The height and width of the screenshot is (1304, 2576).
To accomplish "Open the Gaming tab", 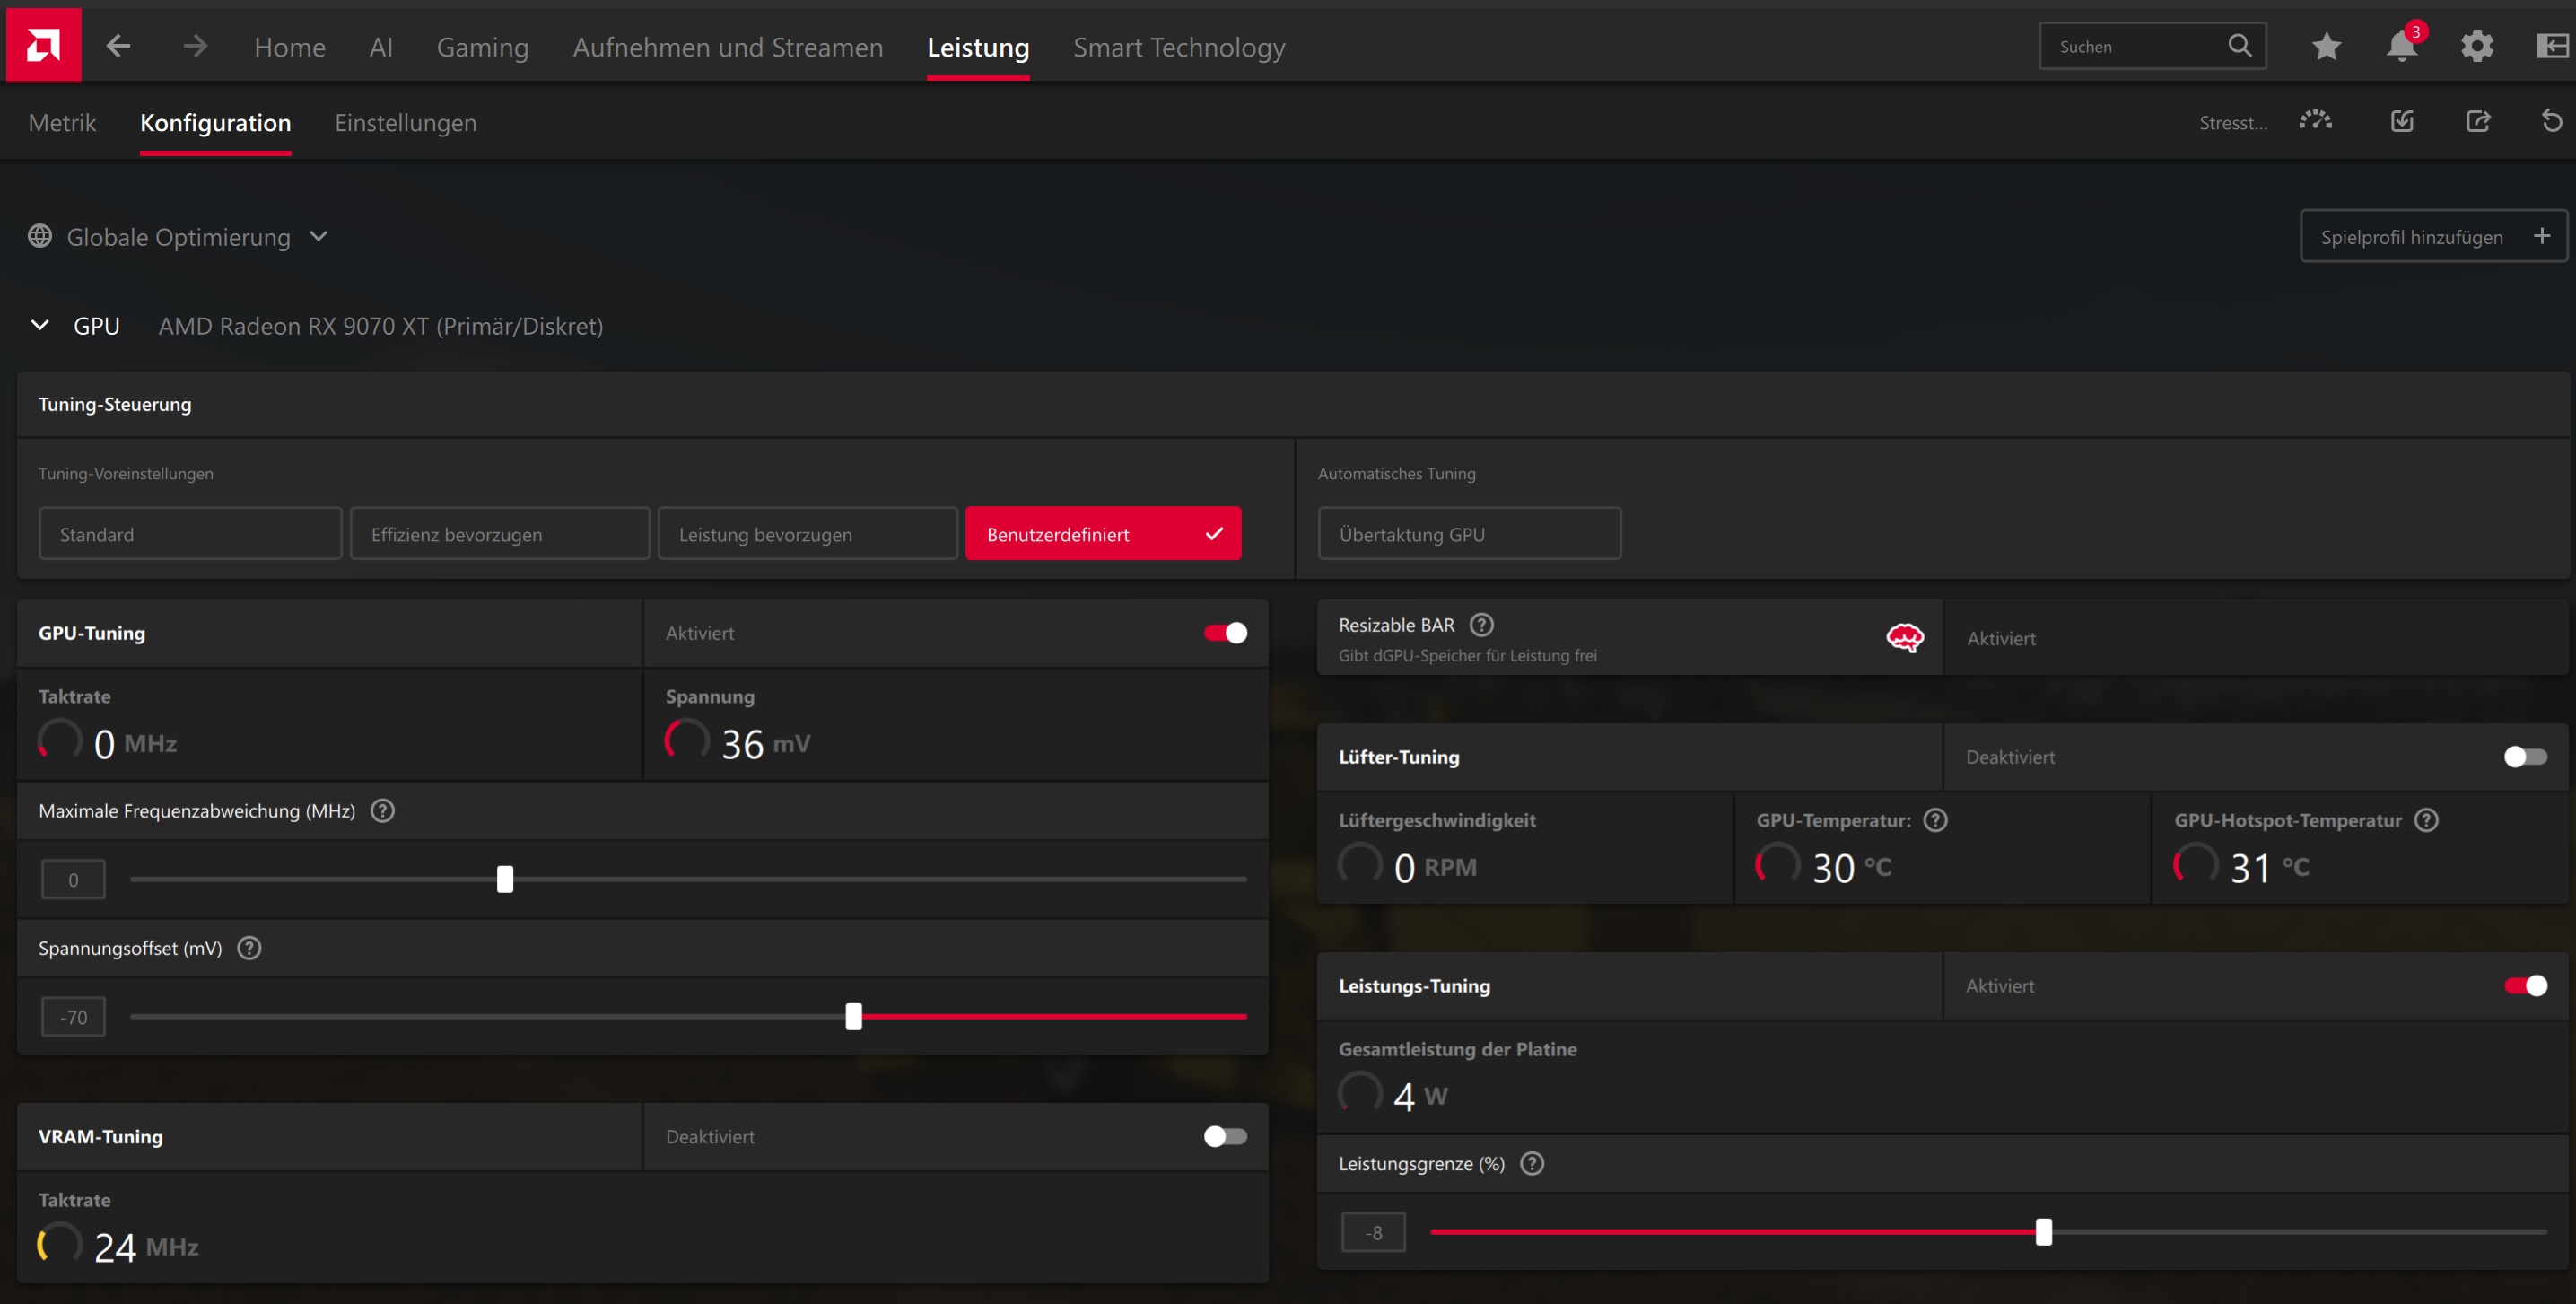I will 483,47.
